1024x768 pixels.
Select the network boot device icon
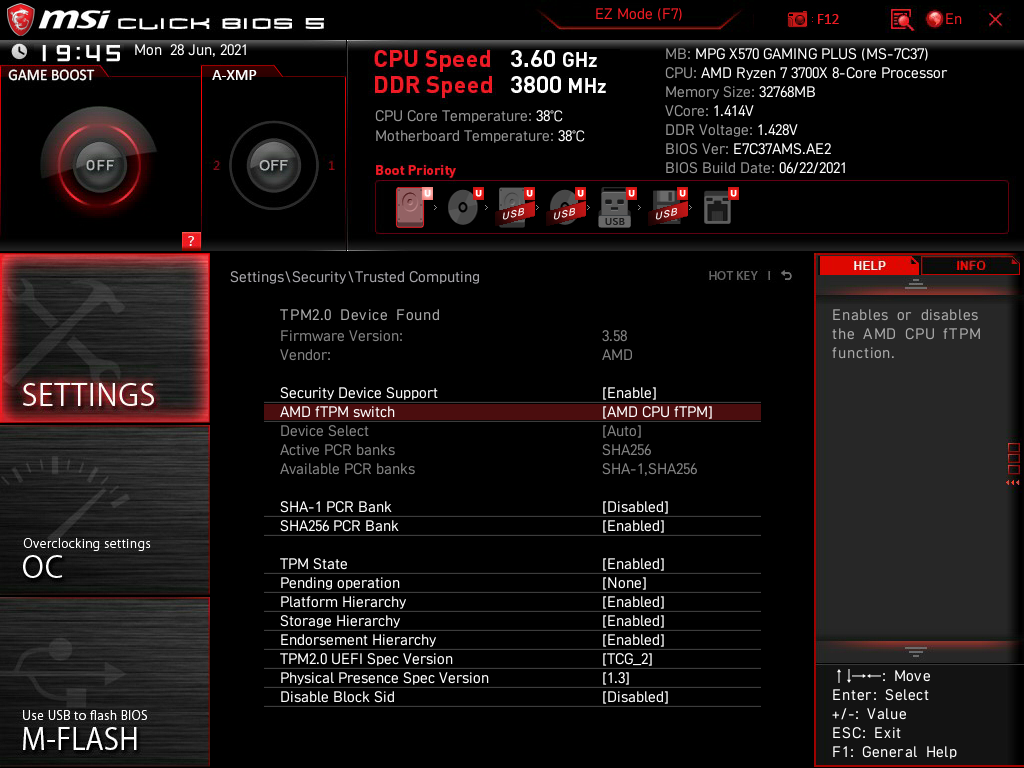[718, 208]
